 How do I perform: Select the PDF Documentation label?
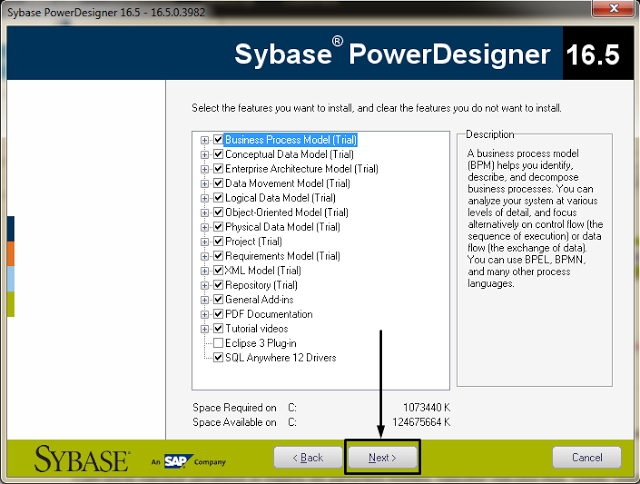click(x=269, y=314)
